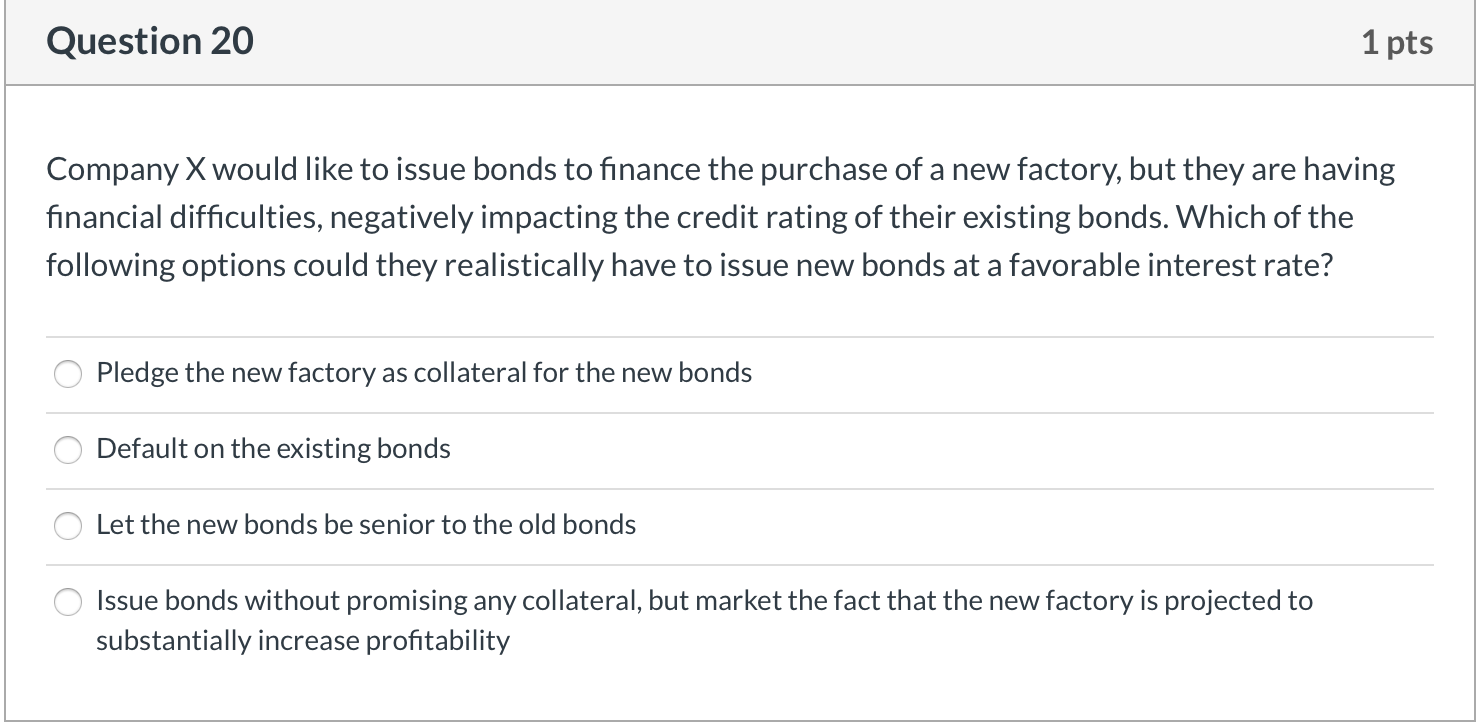
Task: Click the gray header bar of the question
Action: click(x=740, y=41)
